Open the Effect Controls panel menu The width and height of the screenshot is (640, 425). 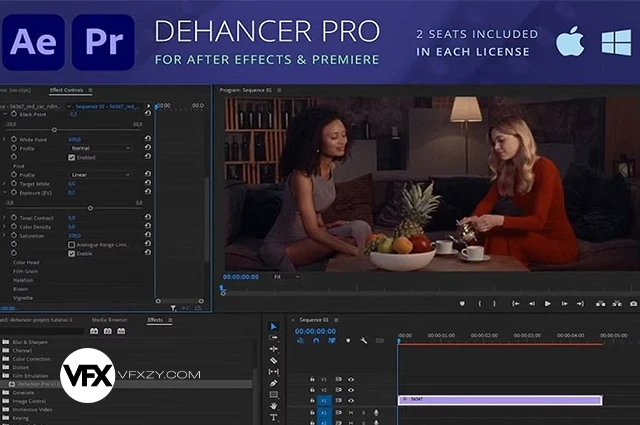pyautogui.click(x=90, y=90)
